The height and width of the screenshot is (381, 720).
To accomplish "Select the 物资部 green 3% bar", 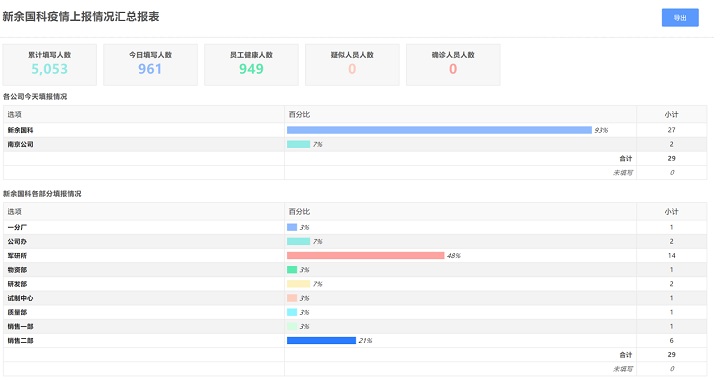I will 292,269.
